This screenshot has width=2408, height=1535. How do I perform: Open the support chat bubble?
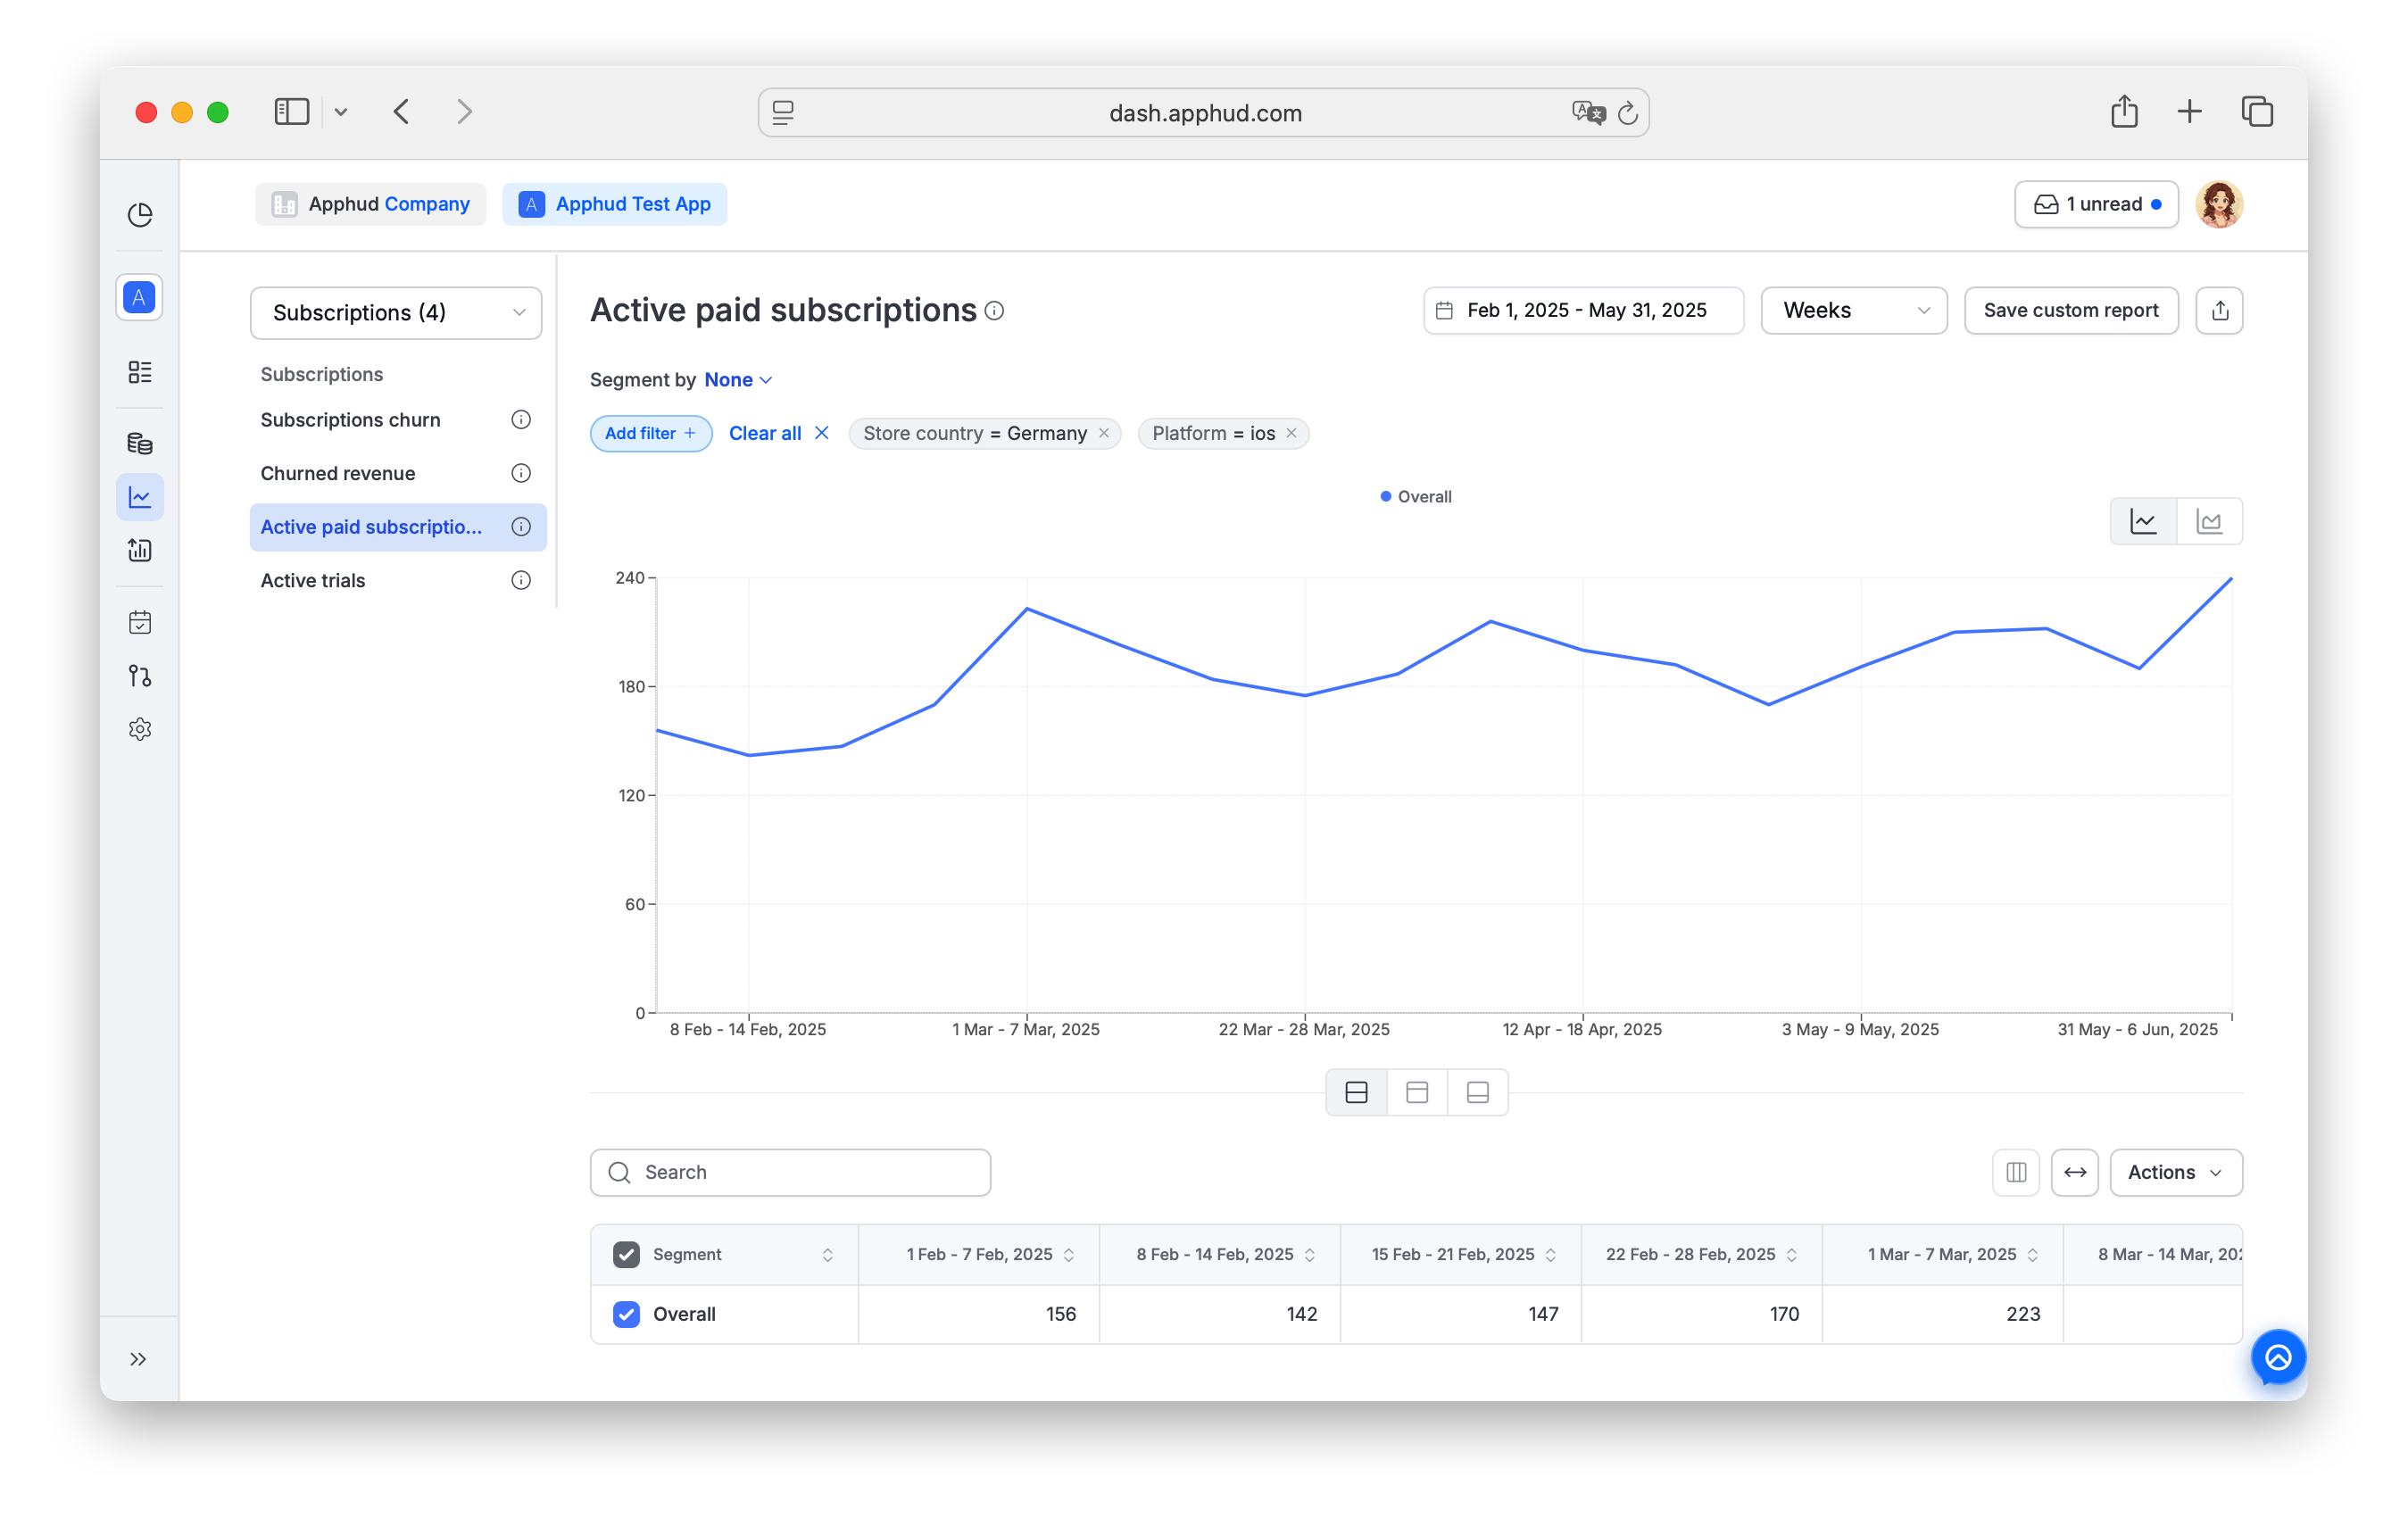click(x=2277, y=1357)
